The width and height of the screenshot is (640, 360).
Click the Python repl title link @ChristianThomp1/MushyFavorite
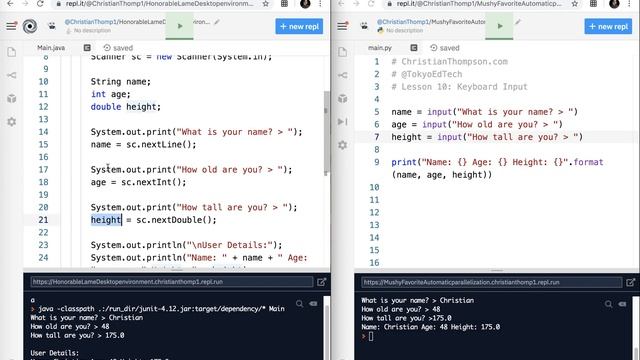(x=431, y=22)
